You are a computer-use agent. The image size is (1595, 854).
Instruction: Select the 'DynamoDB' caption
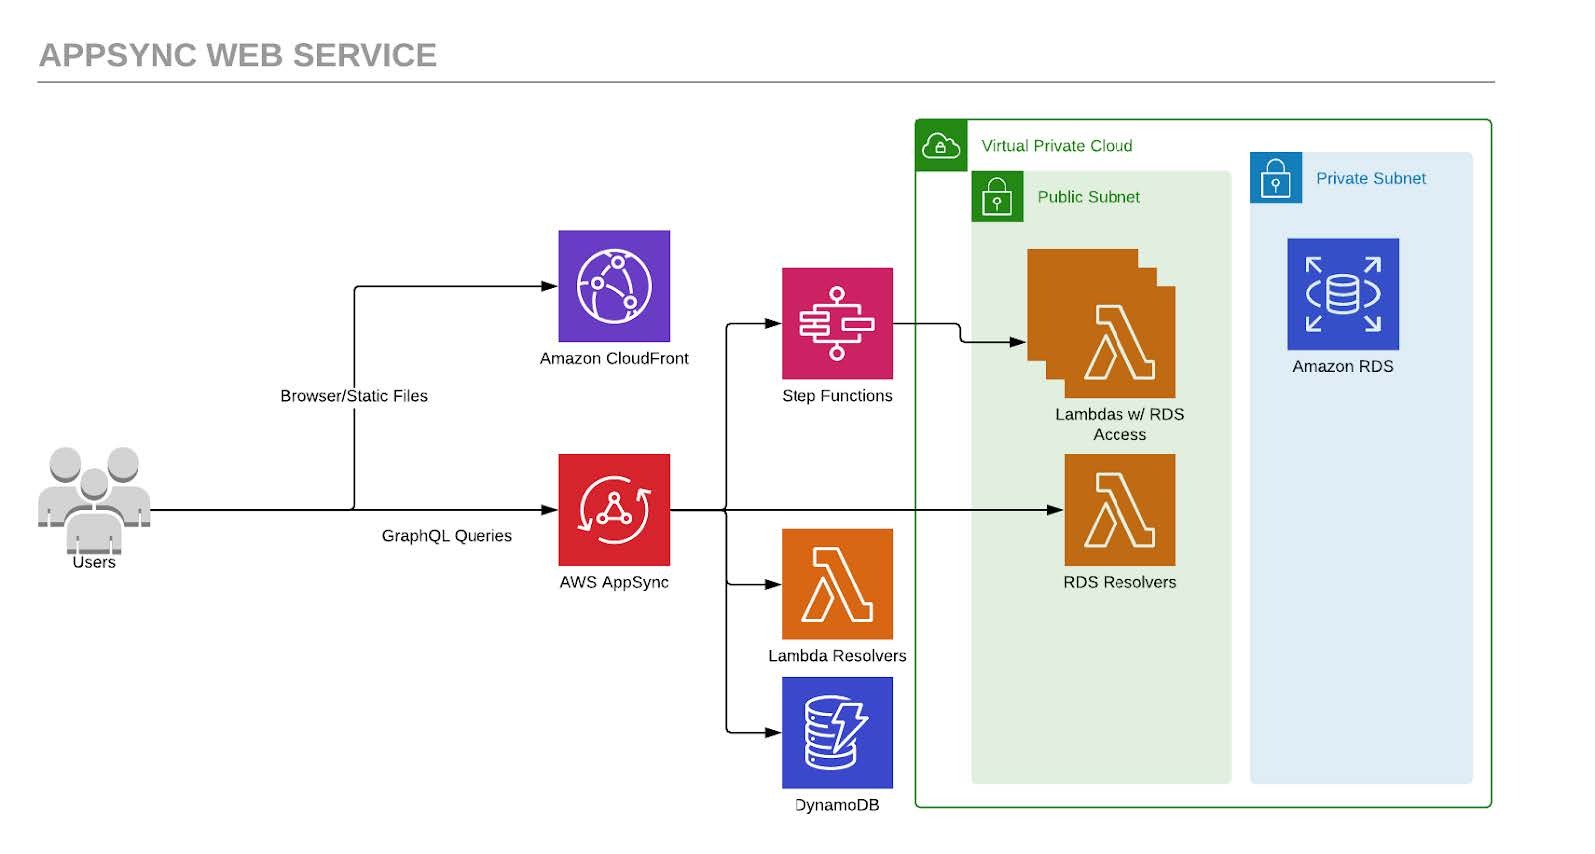[837, 805]
